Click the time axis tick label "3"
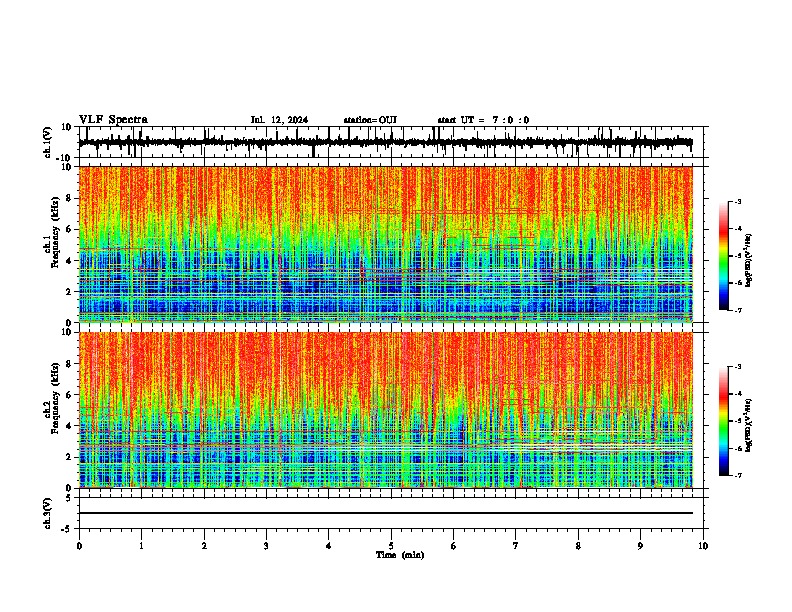This screenshot has width=792, height=612. (266, 546)
